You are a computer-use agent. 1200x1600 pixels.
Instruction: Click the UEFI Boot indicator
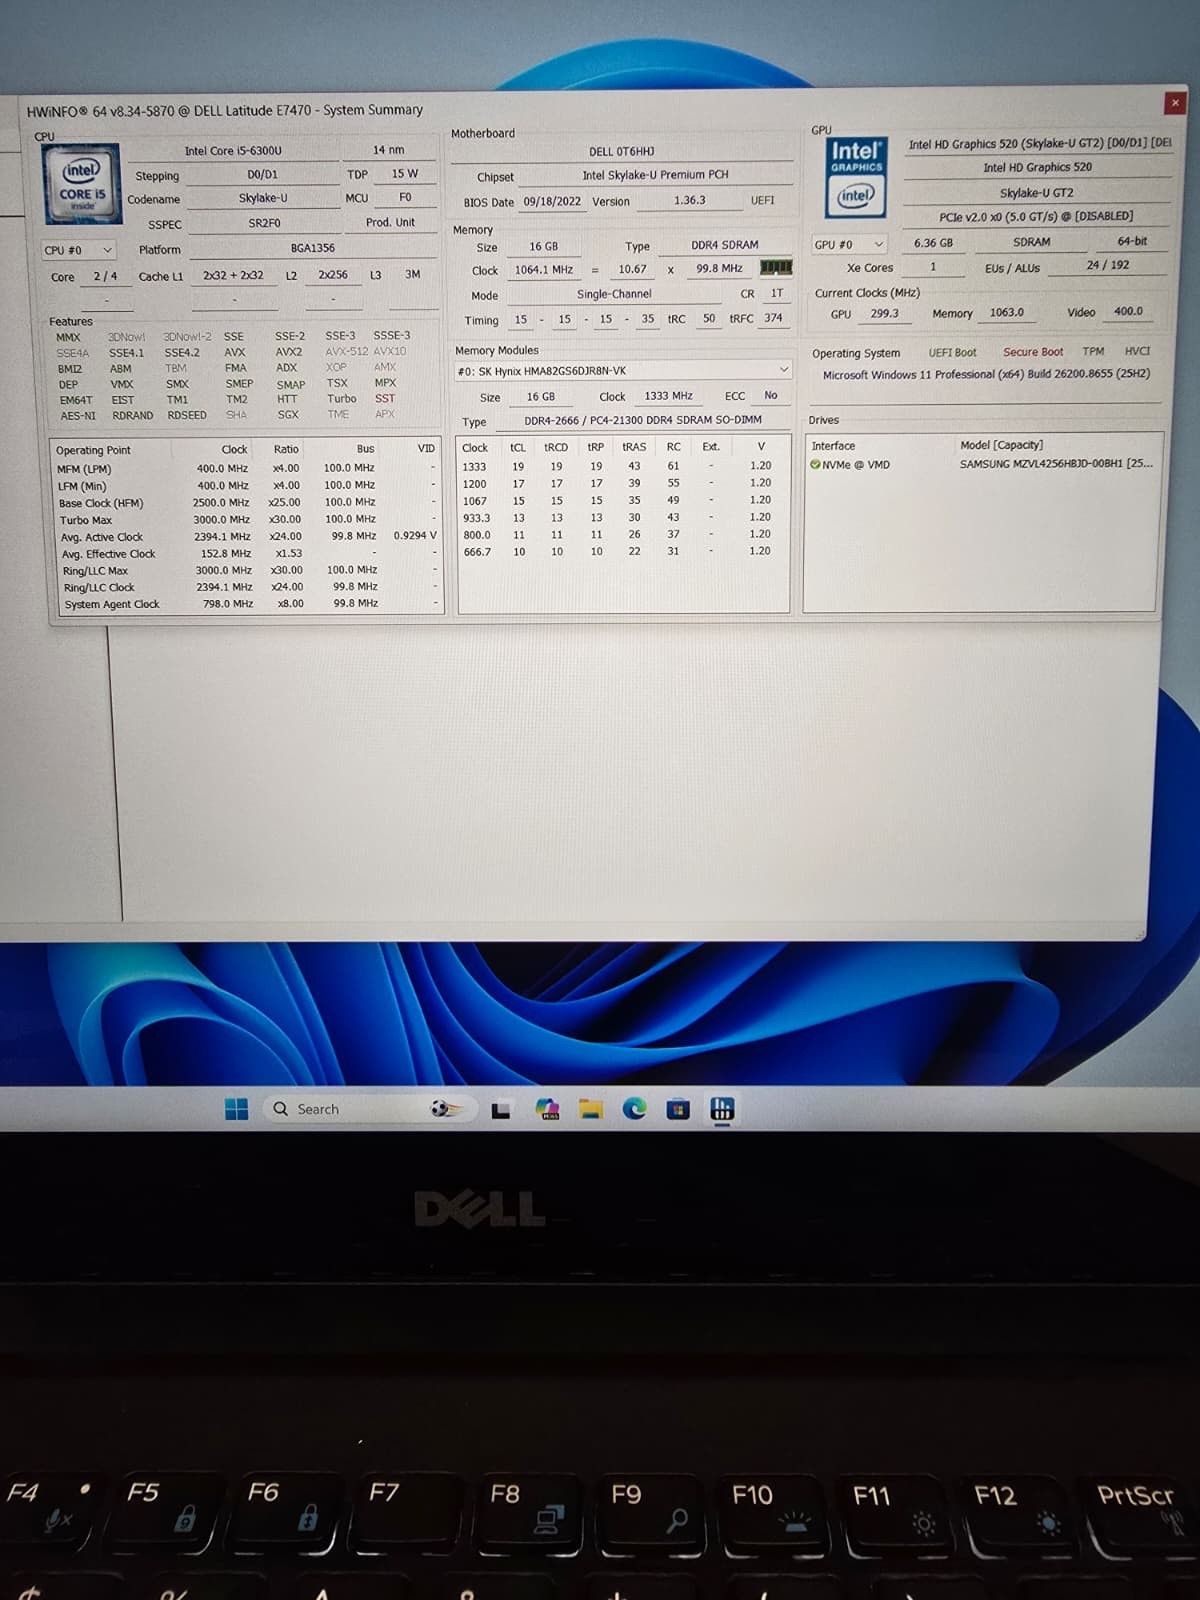(x=952, y=353)
